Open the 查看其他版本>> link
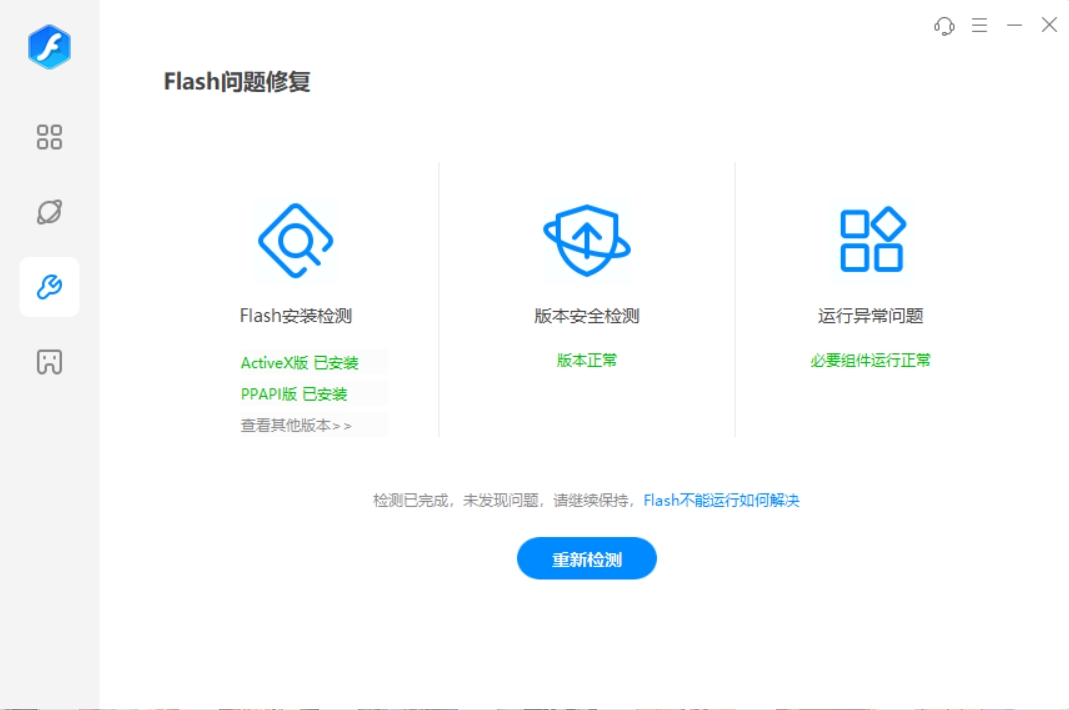 [296, 426]
